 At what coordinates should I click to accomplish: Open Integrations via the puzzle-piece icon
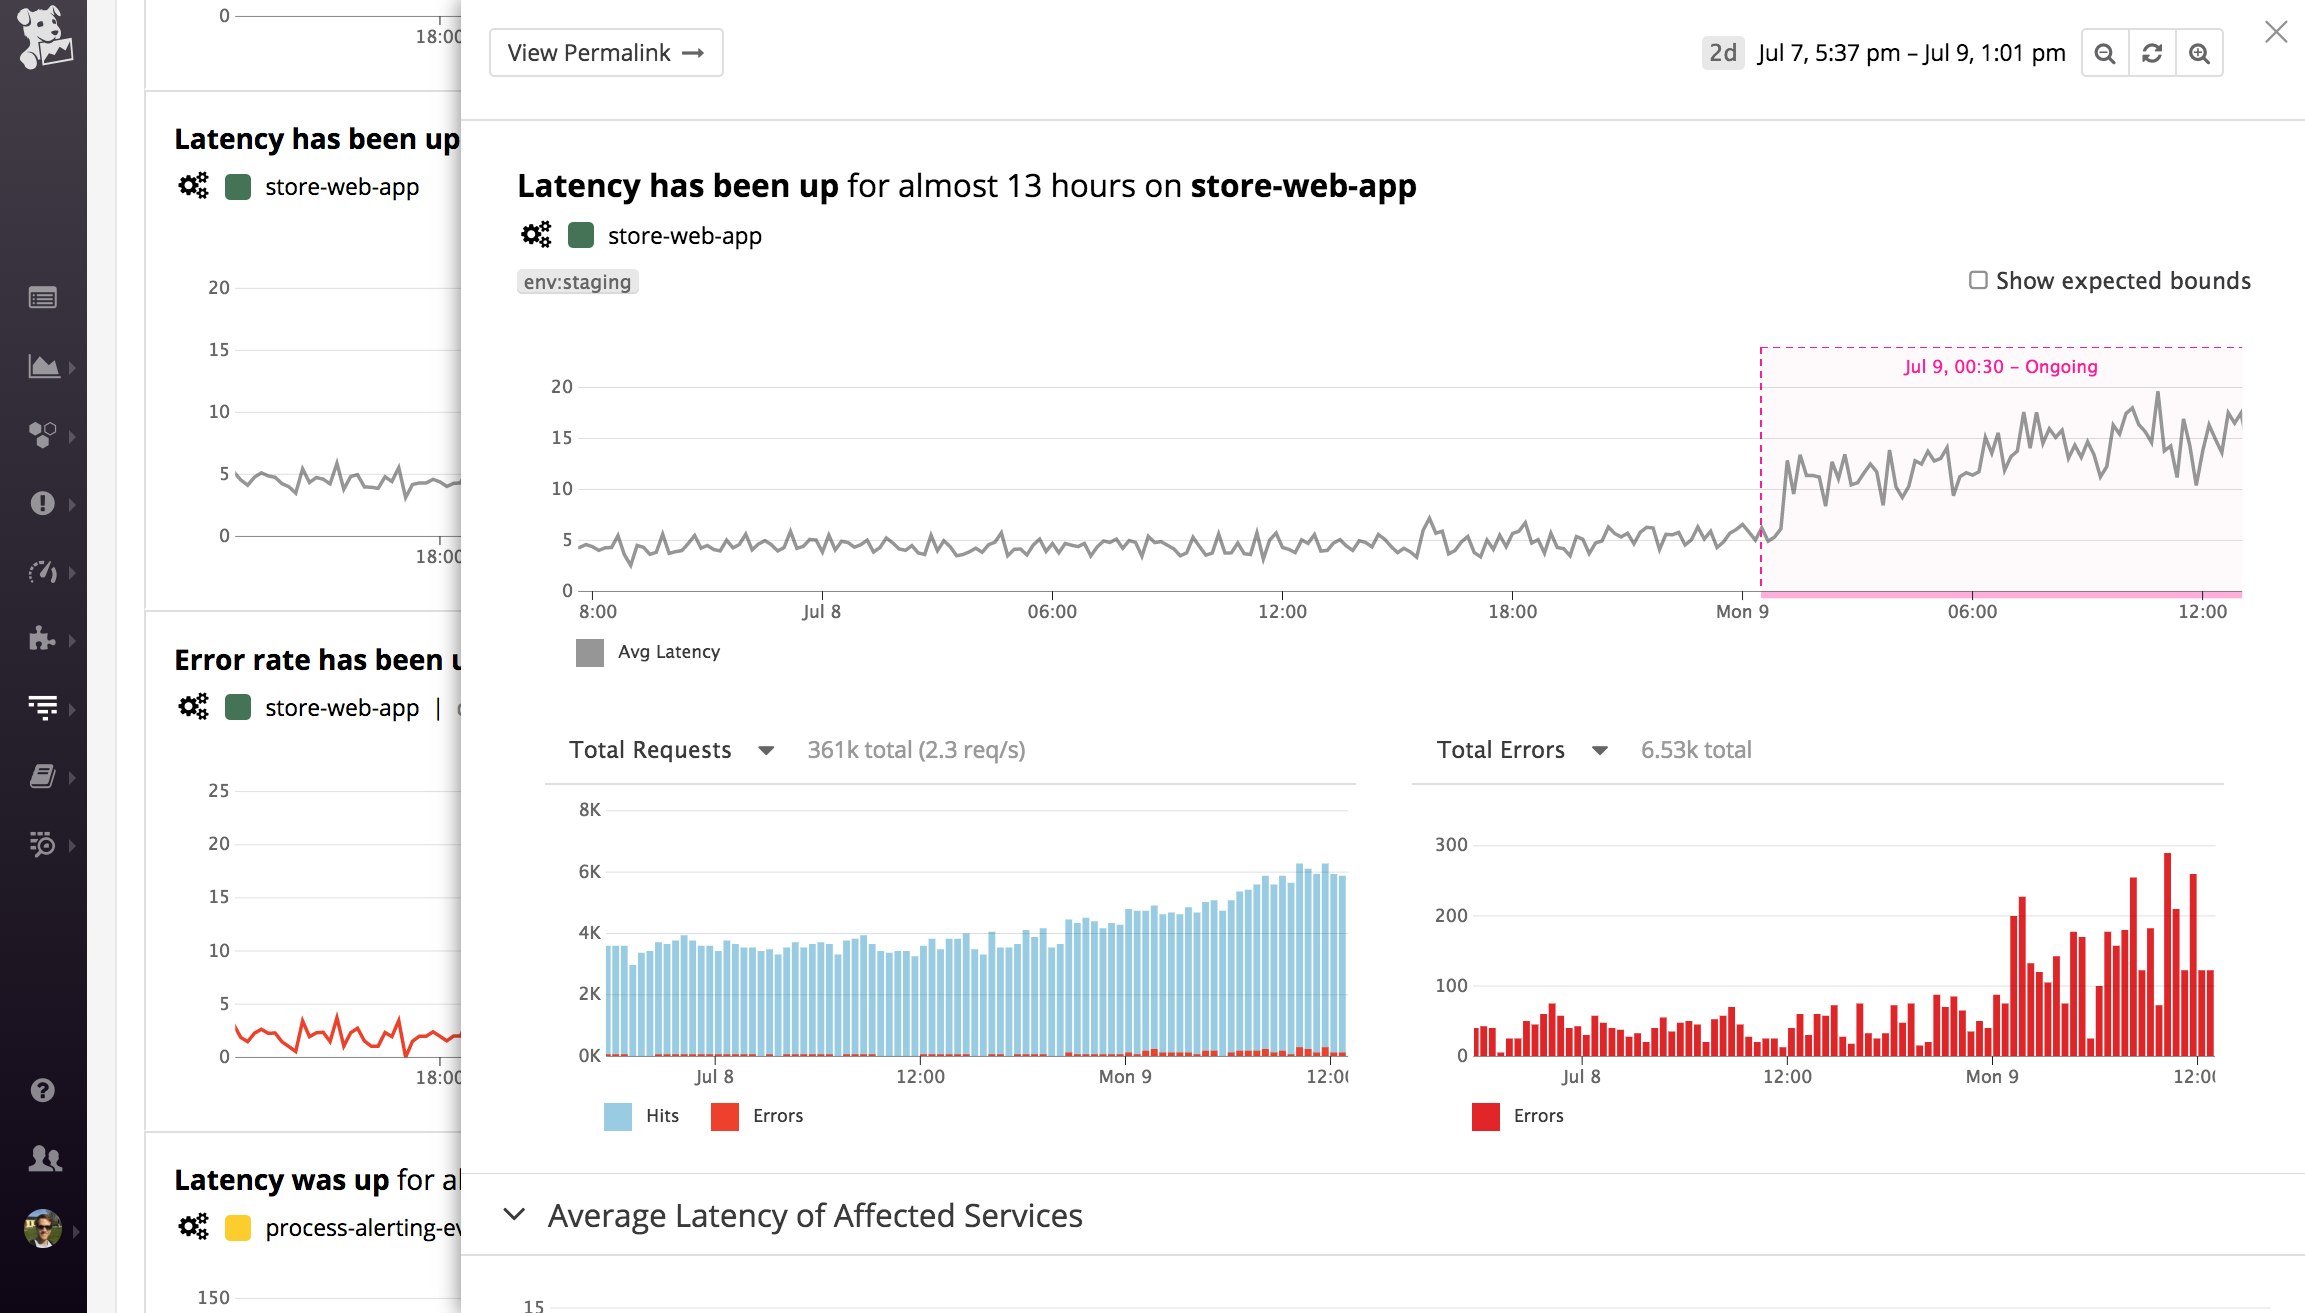[x=42, y=639]
